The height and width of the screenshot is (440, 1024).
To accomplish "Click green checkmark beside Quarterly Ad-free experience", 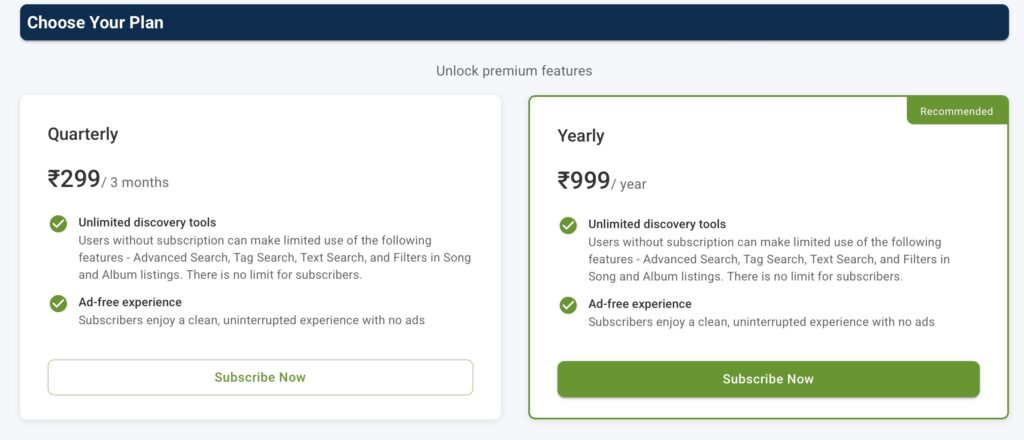I will click(x=59, y=303).
